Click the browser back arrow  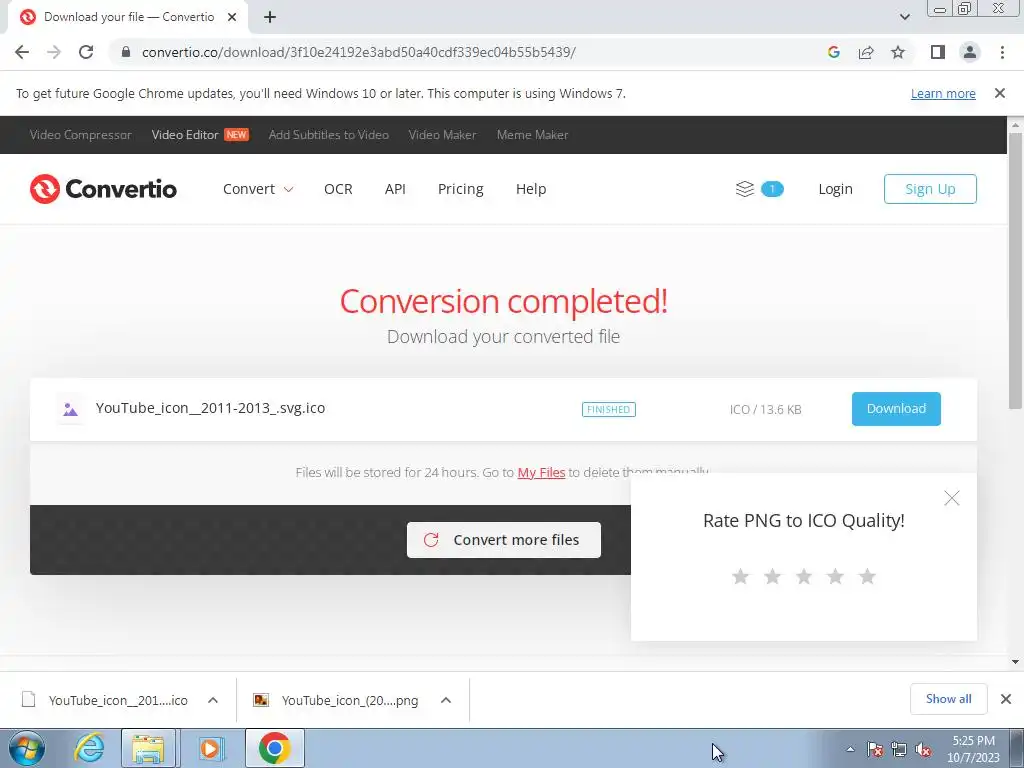point(22,52)
